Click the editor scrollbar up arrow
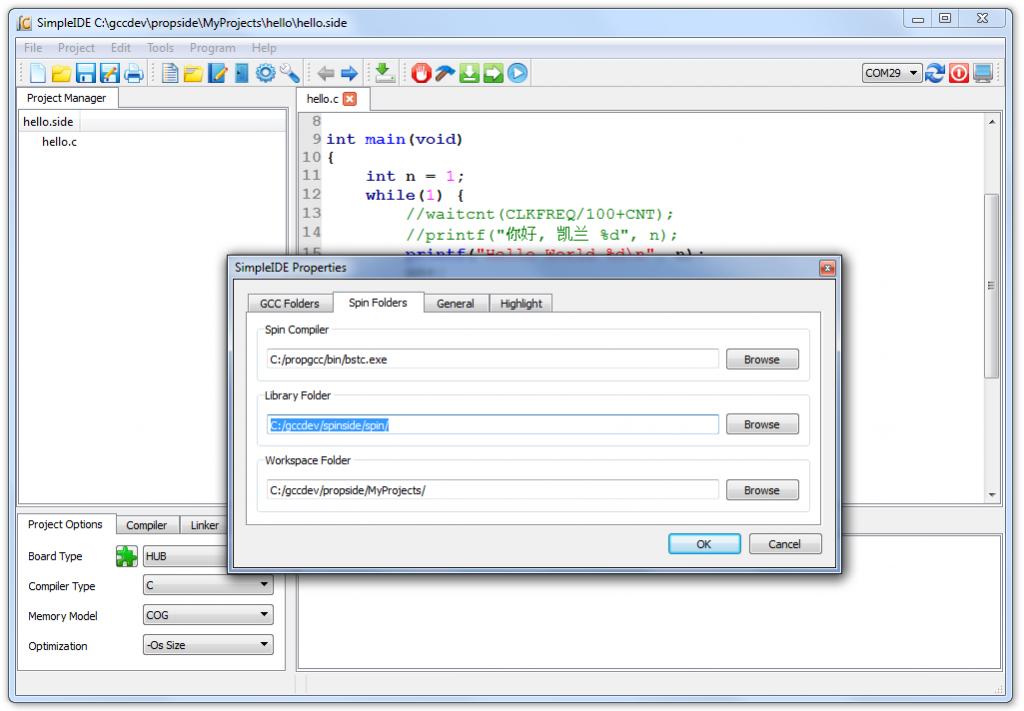Viewport: 1024px width, 711px height. [x=992, y=122]
